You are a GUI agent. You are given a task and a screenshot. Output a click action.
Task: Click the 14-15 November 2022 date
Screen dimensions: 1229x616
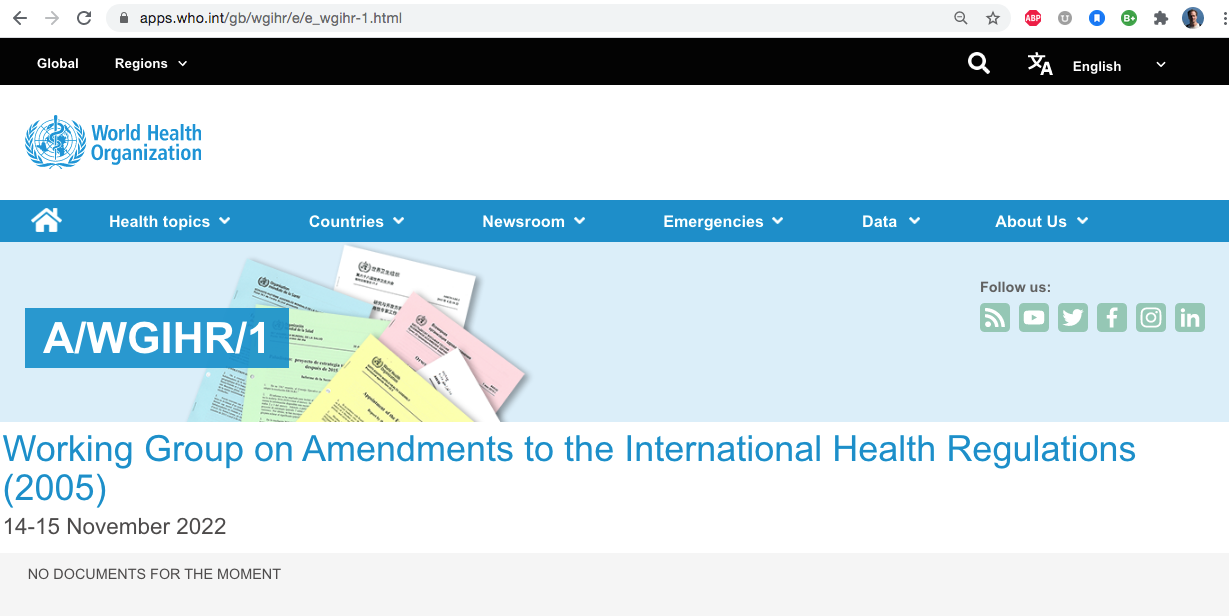click(115, 526)
